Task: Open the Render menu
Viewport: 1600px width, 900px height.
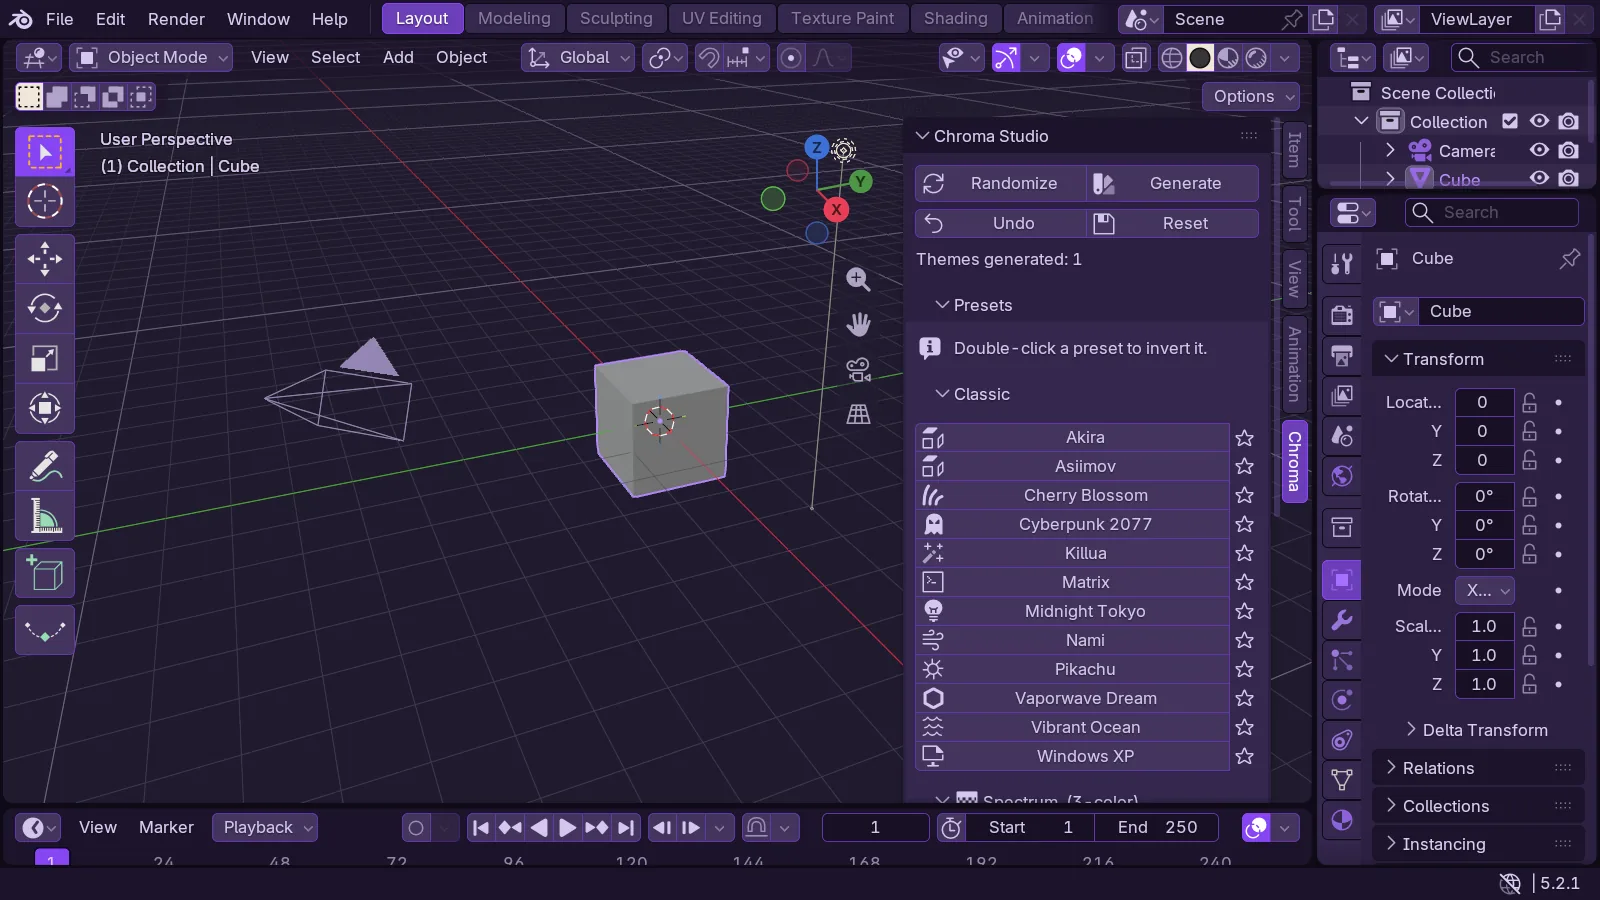Action: (176, 19)
